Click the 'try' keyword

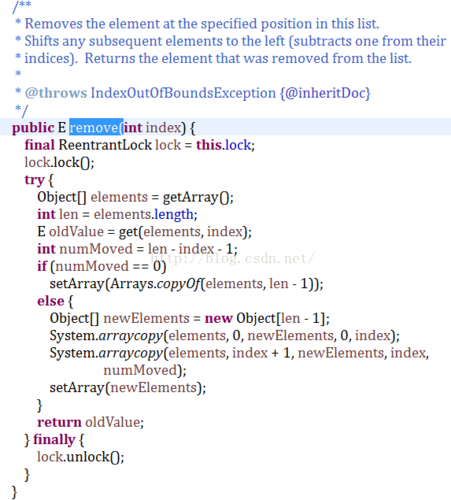pyautogui.click(x=34, y=180)
